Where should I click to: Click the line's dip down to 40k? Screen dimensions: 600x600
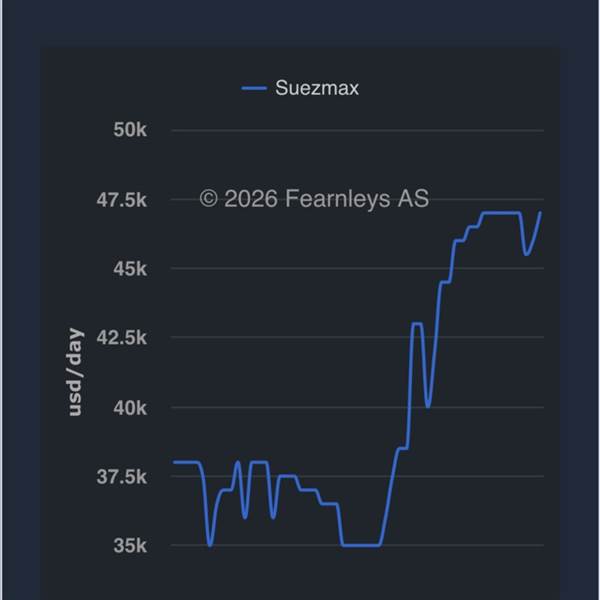point(428,406)
